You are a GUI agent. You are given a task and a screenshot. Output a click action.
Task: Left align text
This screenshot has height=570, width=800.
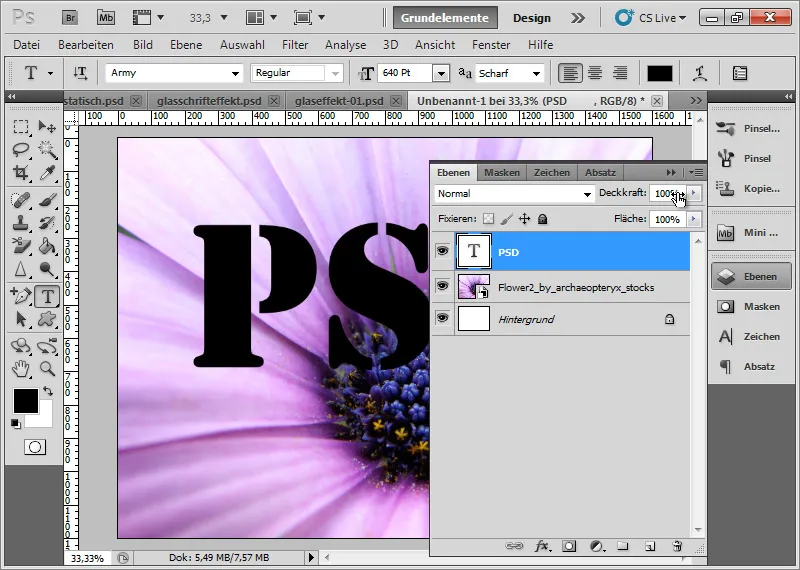569,73
